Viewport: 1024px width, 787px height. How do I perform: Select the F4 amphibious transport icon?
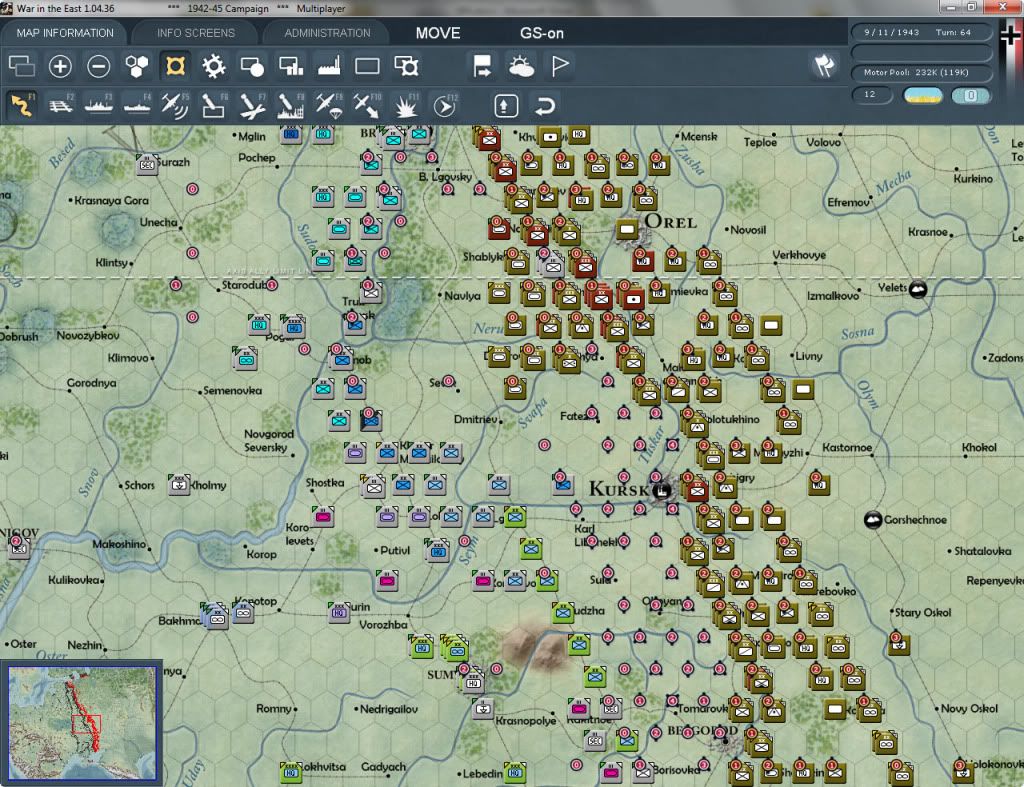136,105
